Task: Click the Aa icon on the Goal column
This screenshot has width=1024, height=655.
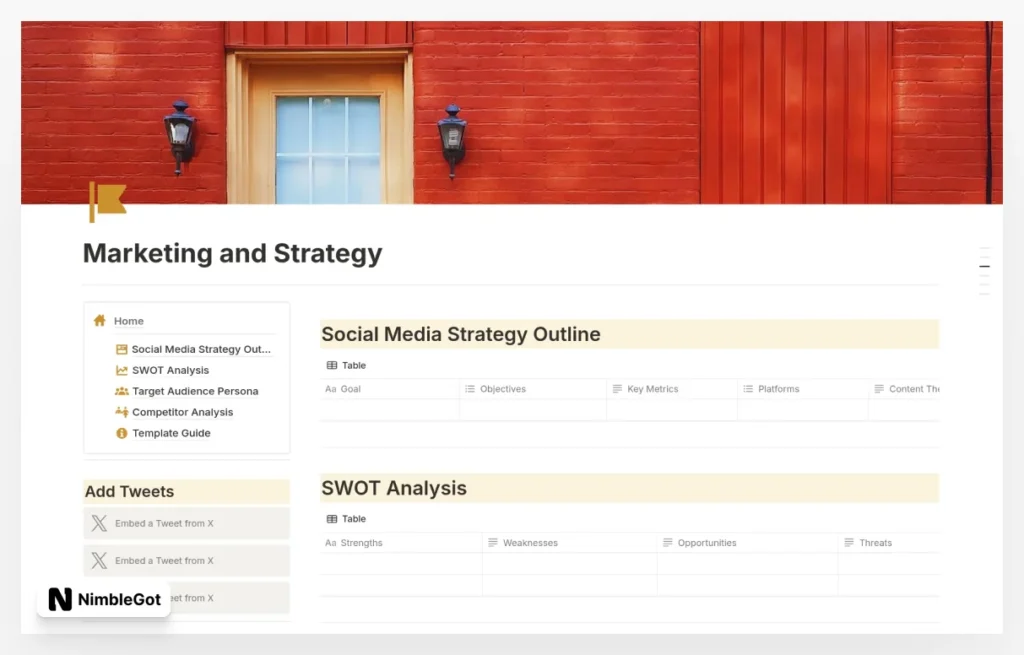Action: point(331,389)
